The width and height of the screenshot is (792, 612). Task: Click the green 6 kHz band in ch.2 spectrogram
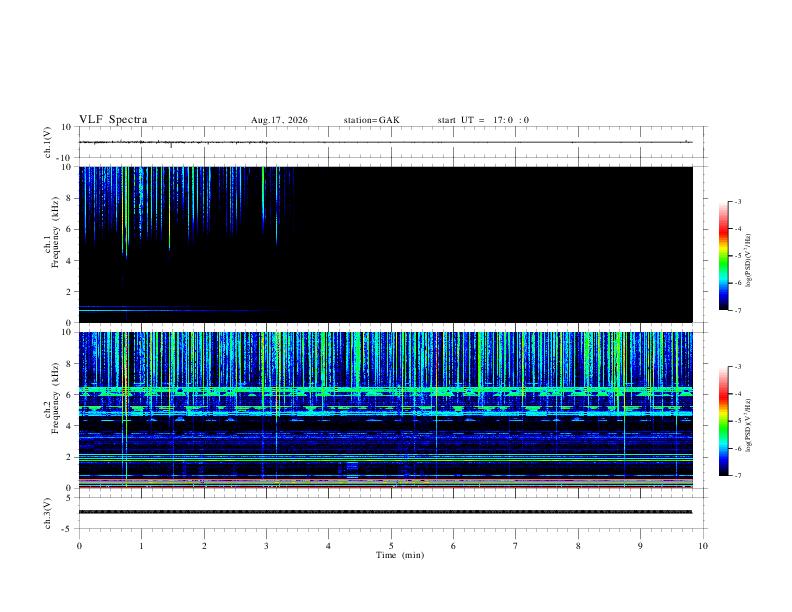(385, 390)
